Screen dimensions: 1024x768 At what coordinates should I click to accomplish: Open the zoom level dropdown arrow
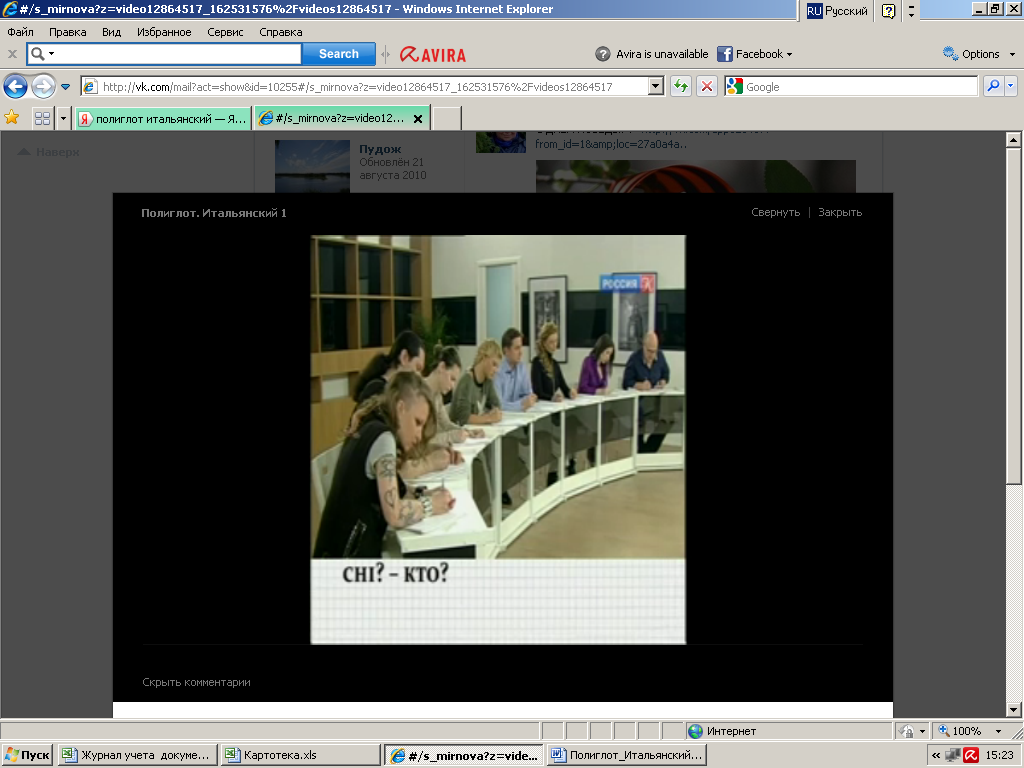(998, 731)
